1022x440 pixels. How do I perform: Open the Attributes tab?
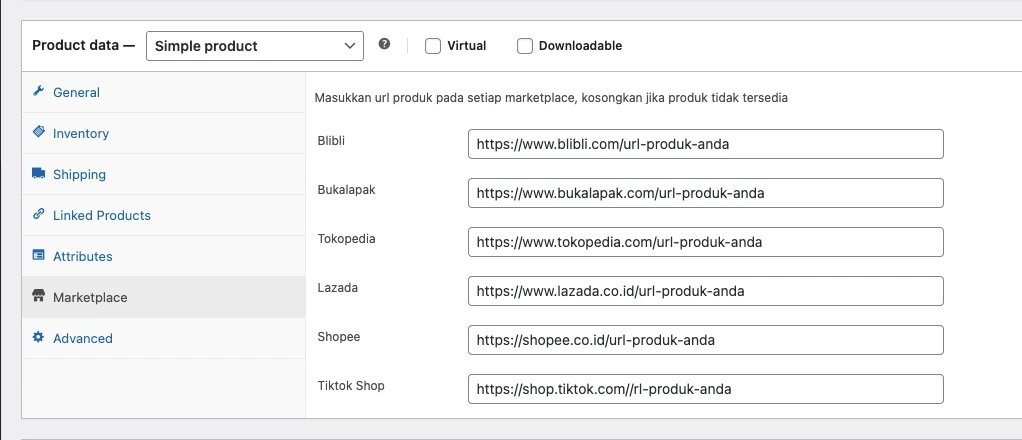(x=164, y=256)
